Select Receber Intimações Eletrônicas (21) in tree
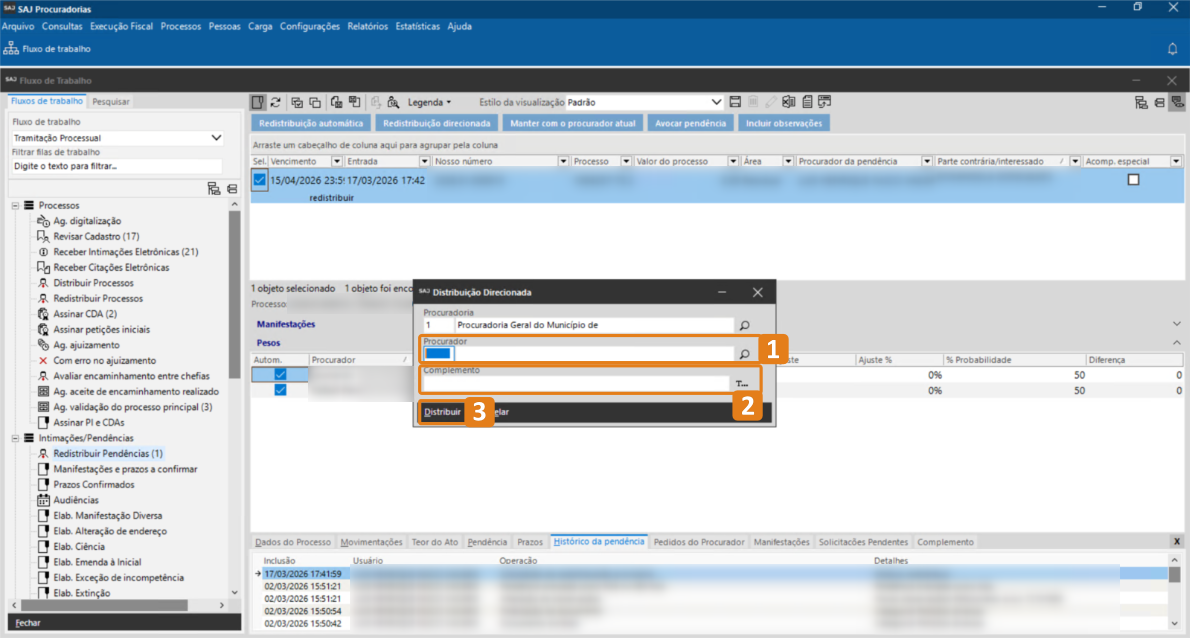The width and height of the screenshot is (1190, 638). [x=125, y=252]
